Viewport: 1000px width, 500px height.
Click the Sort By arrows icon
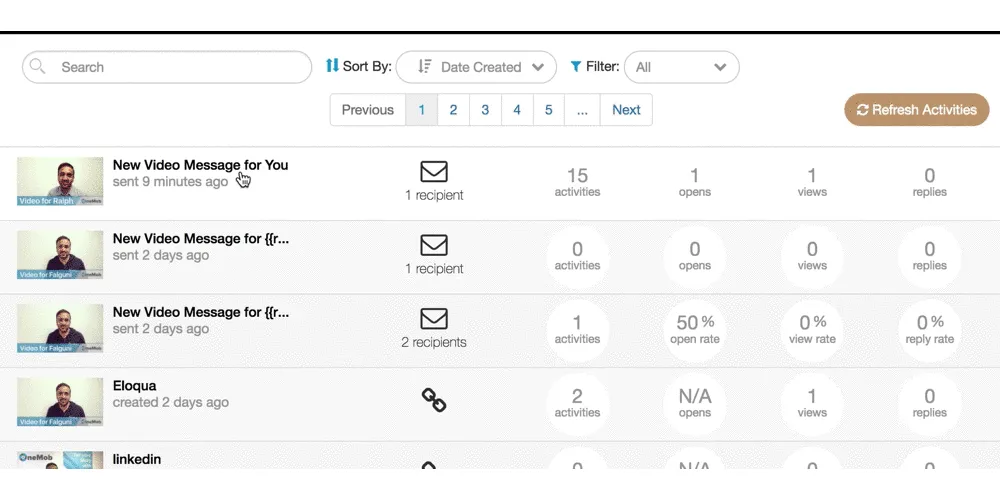332,65
